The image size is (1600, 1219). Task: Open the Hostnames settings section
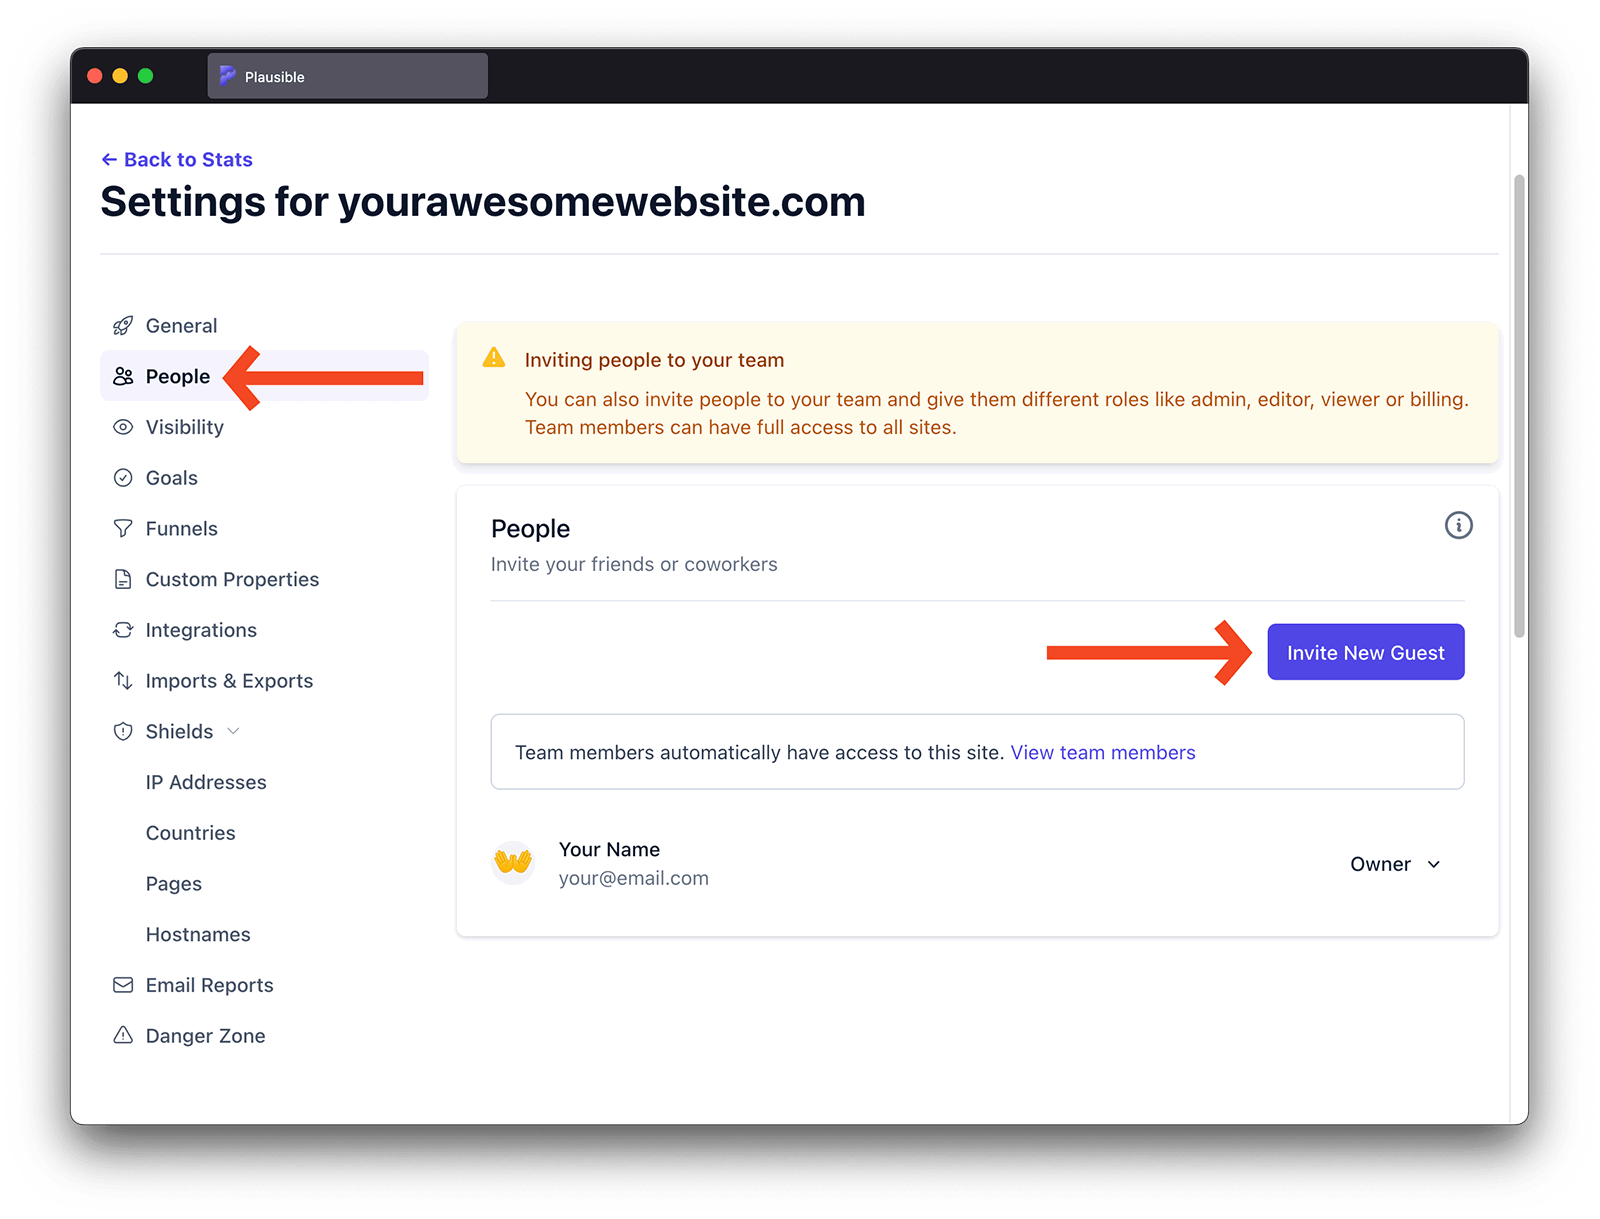(198, 934)
